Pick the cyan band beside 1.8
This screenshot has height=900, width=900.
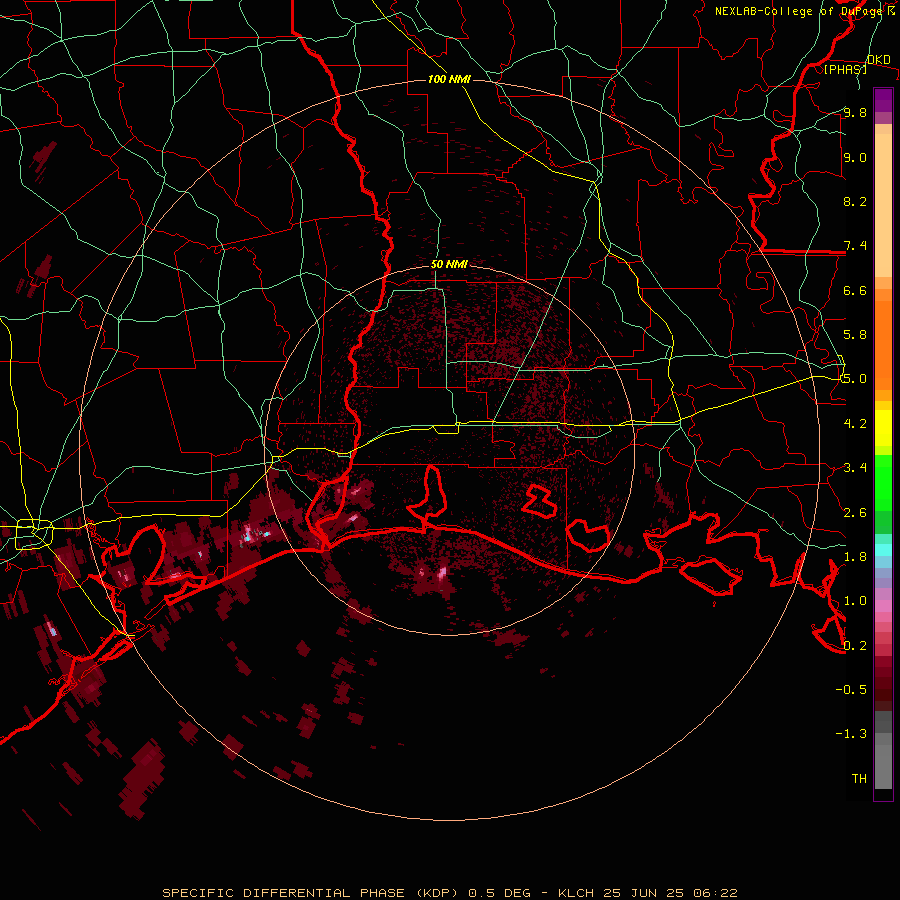pos(883,550)
